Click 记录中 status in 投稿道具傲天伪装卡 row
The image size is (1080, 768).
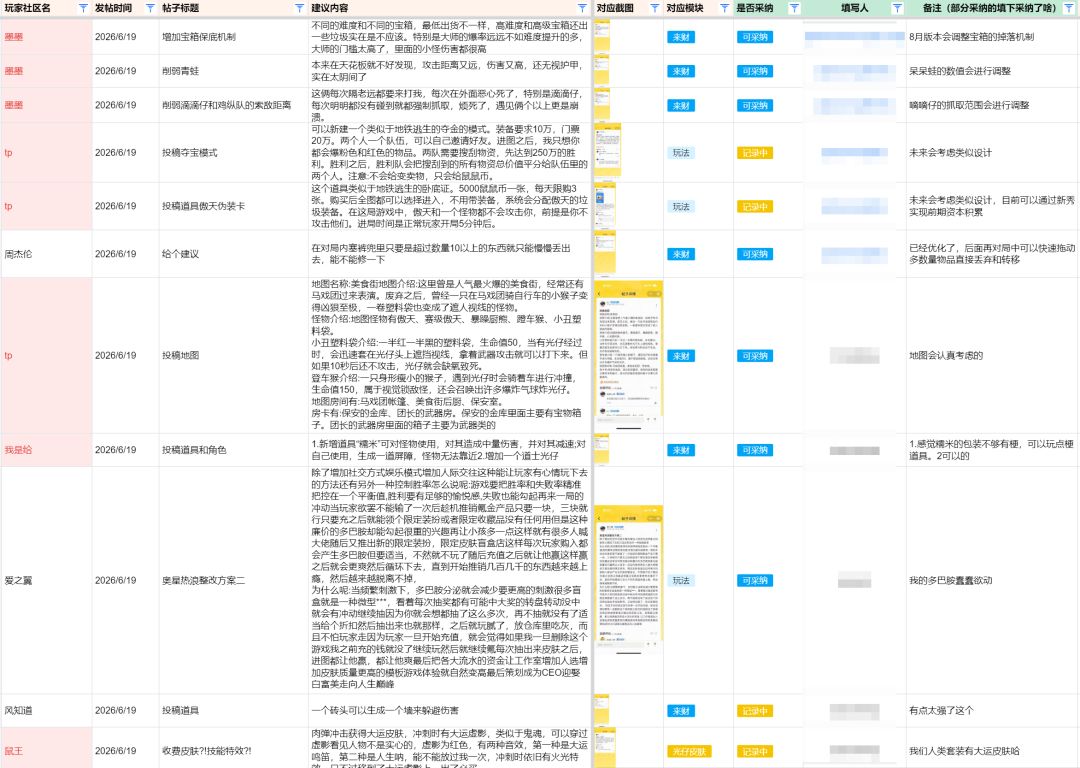[755, 207]
